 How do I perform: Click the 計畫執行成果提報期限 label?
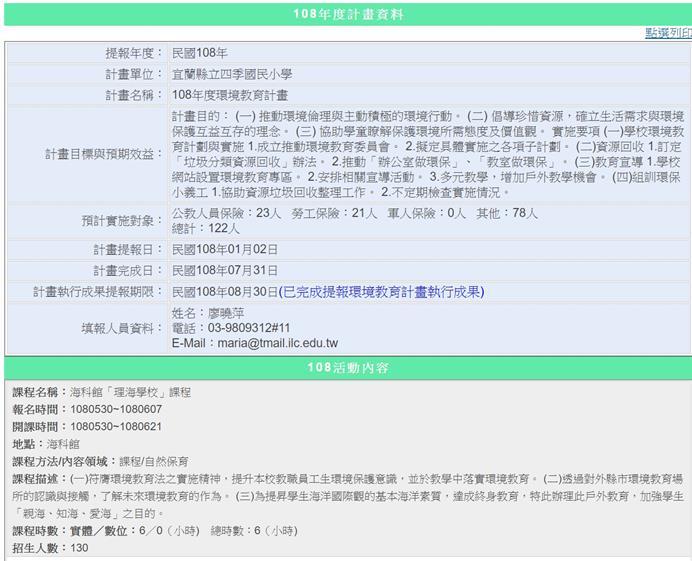tap(98, 292)
